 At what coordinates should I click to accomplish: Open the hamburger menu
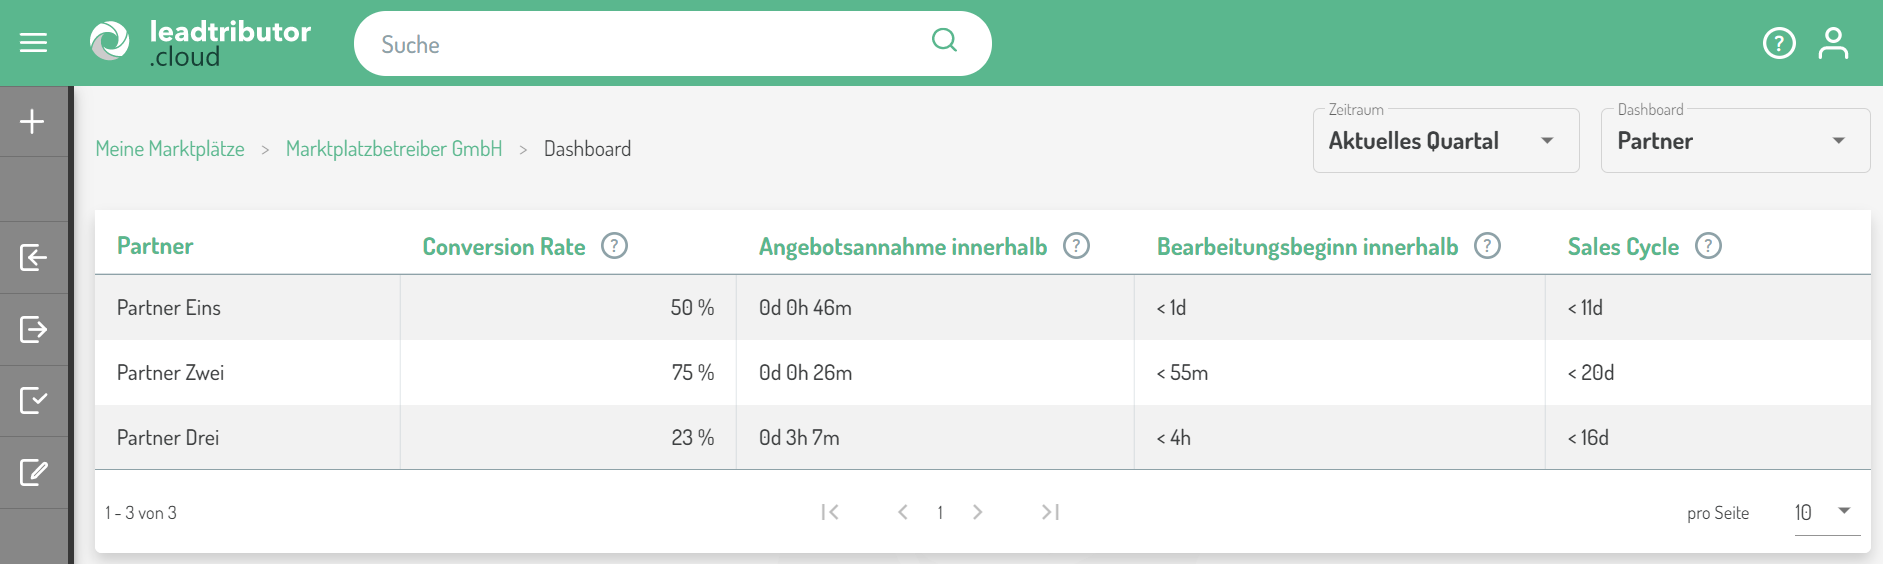(33, 43)
